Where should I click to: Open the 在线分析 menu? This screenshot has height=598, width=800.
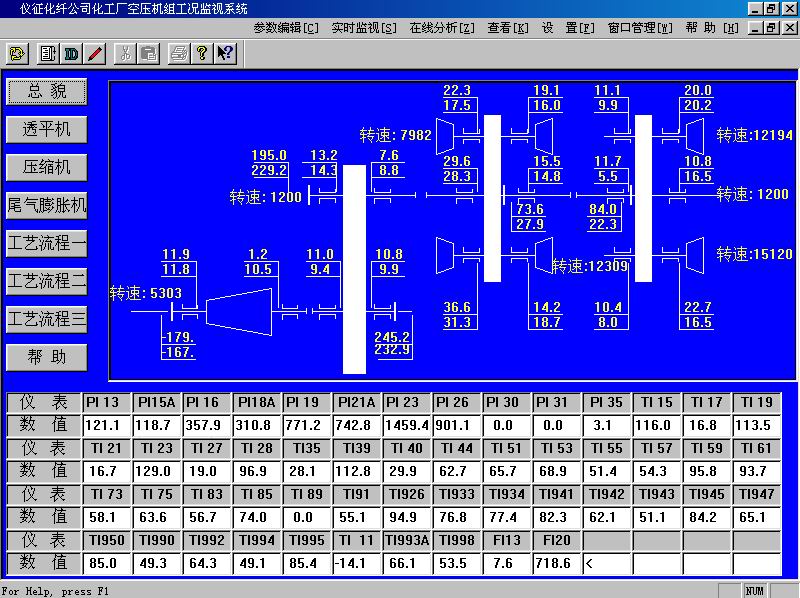click(442, 28)
